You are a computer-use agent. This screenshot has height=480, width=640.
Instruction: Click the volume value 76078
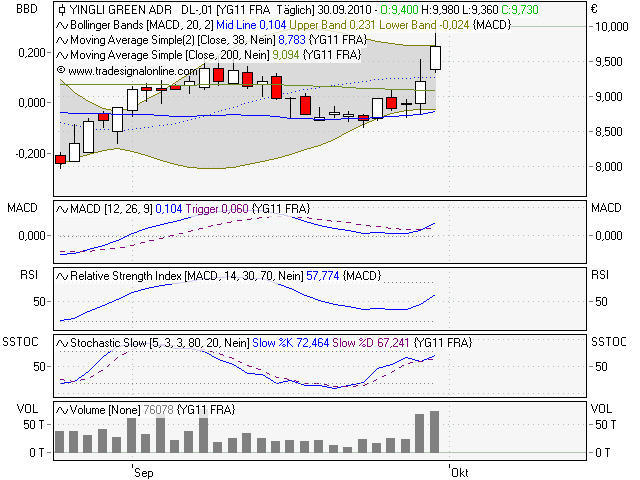pos(158,410)
